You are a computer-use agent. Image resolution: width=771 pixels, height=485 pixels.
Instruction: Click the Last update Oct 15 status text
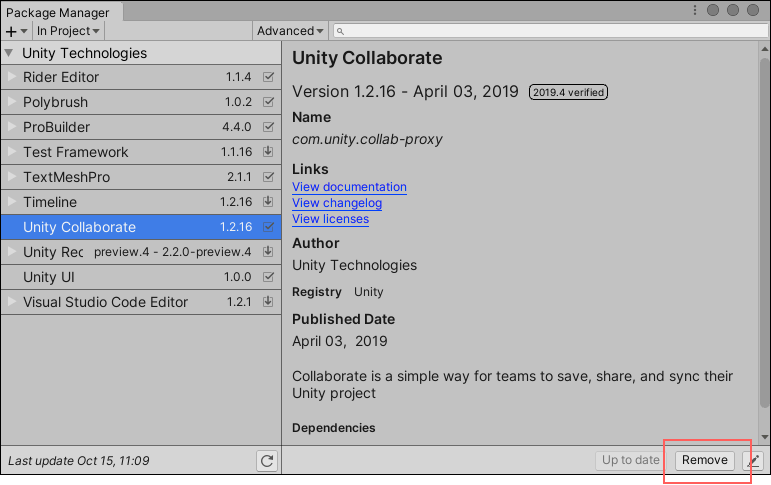[x=79, y=461]
